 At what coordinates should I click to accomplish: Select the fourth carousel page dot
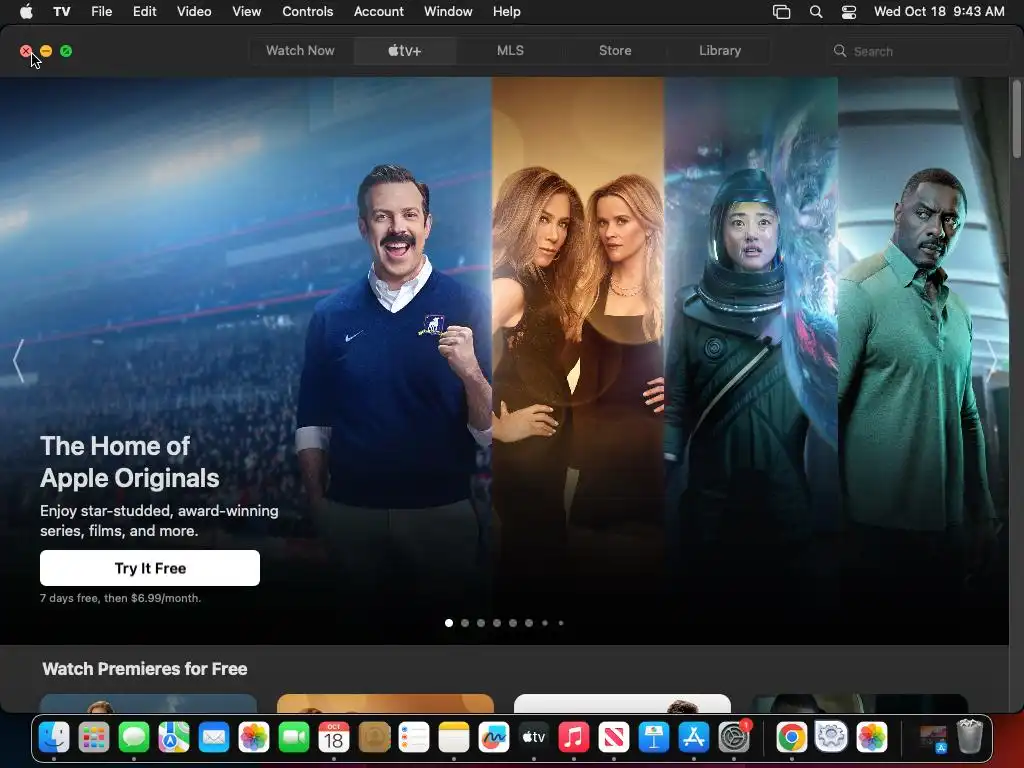497,622
